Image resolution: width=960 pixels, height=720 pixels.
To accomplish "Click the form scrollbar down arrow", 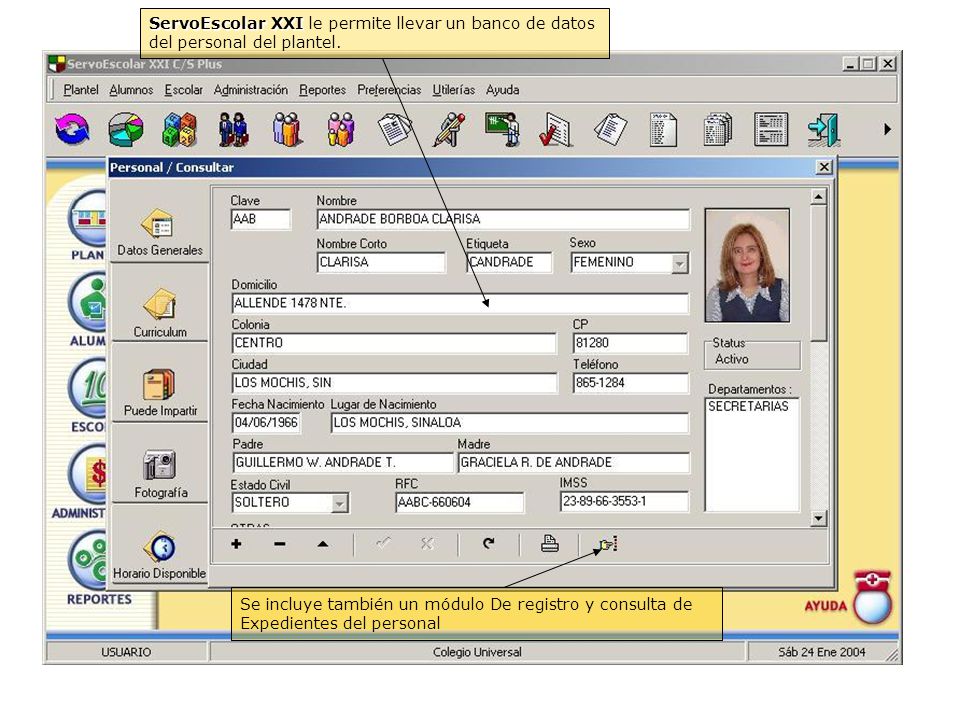I will 819,519.
